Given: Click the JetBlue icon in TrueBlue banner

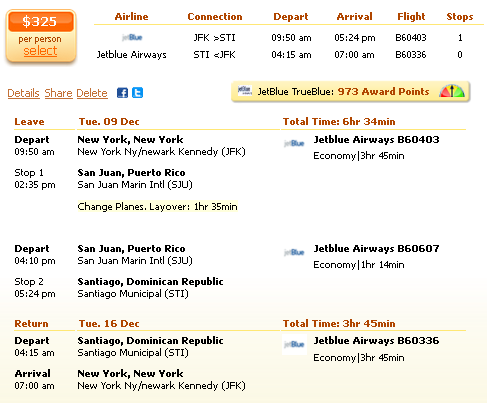Looking at the screenshot, I should (x=245, y=91).
